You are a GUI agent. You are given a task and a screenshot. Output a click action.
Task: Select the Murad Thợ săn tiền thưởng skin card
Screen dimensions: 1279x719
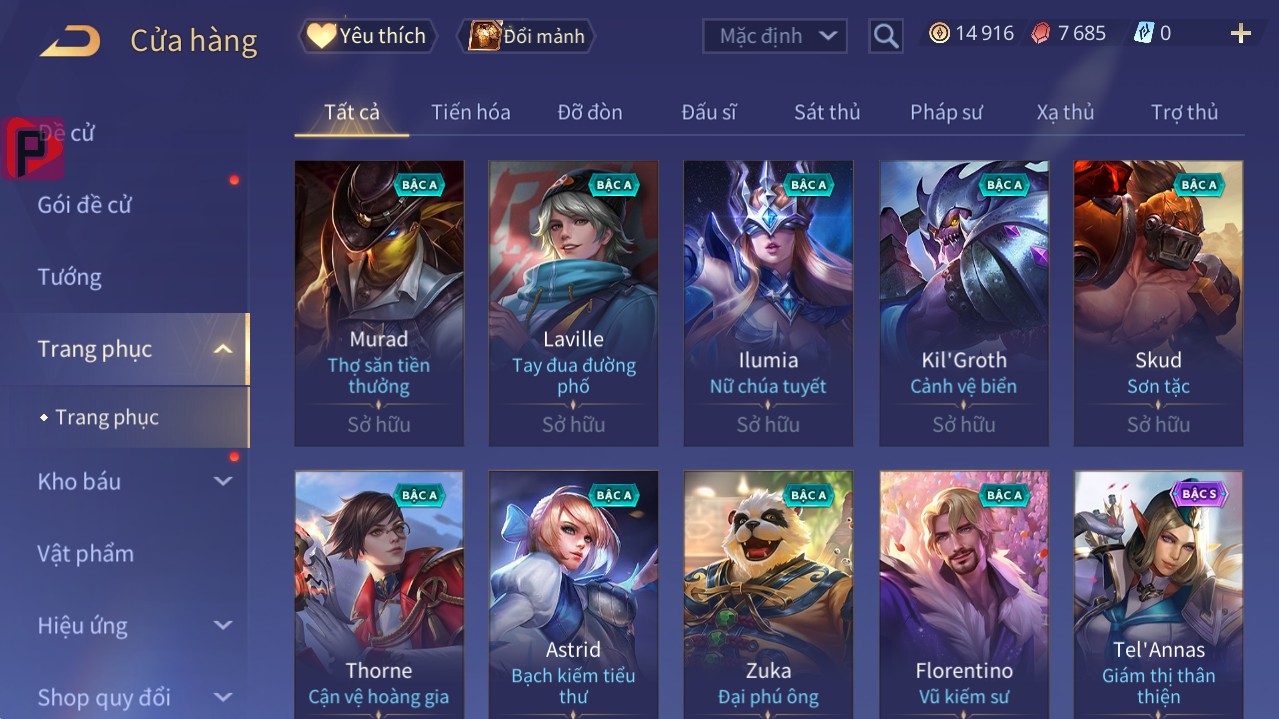[x=379, y=303]
